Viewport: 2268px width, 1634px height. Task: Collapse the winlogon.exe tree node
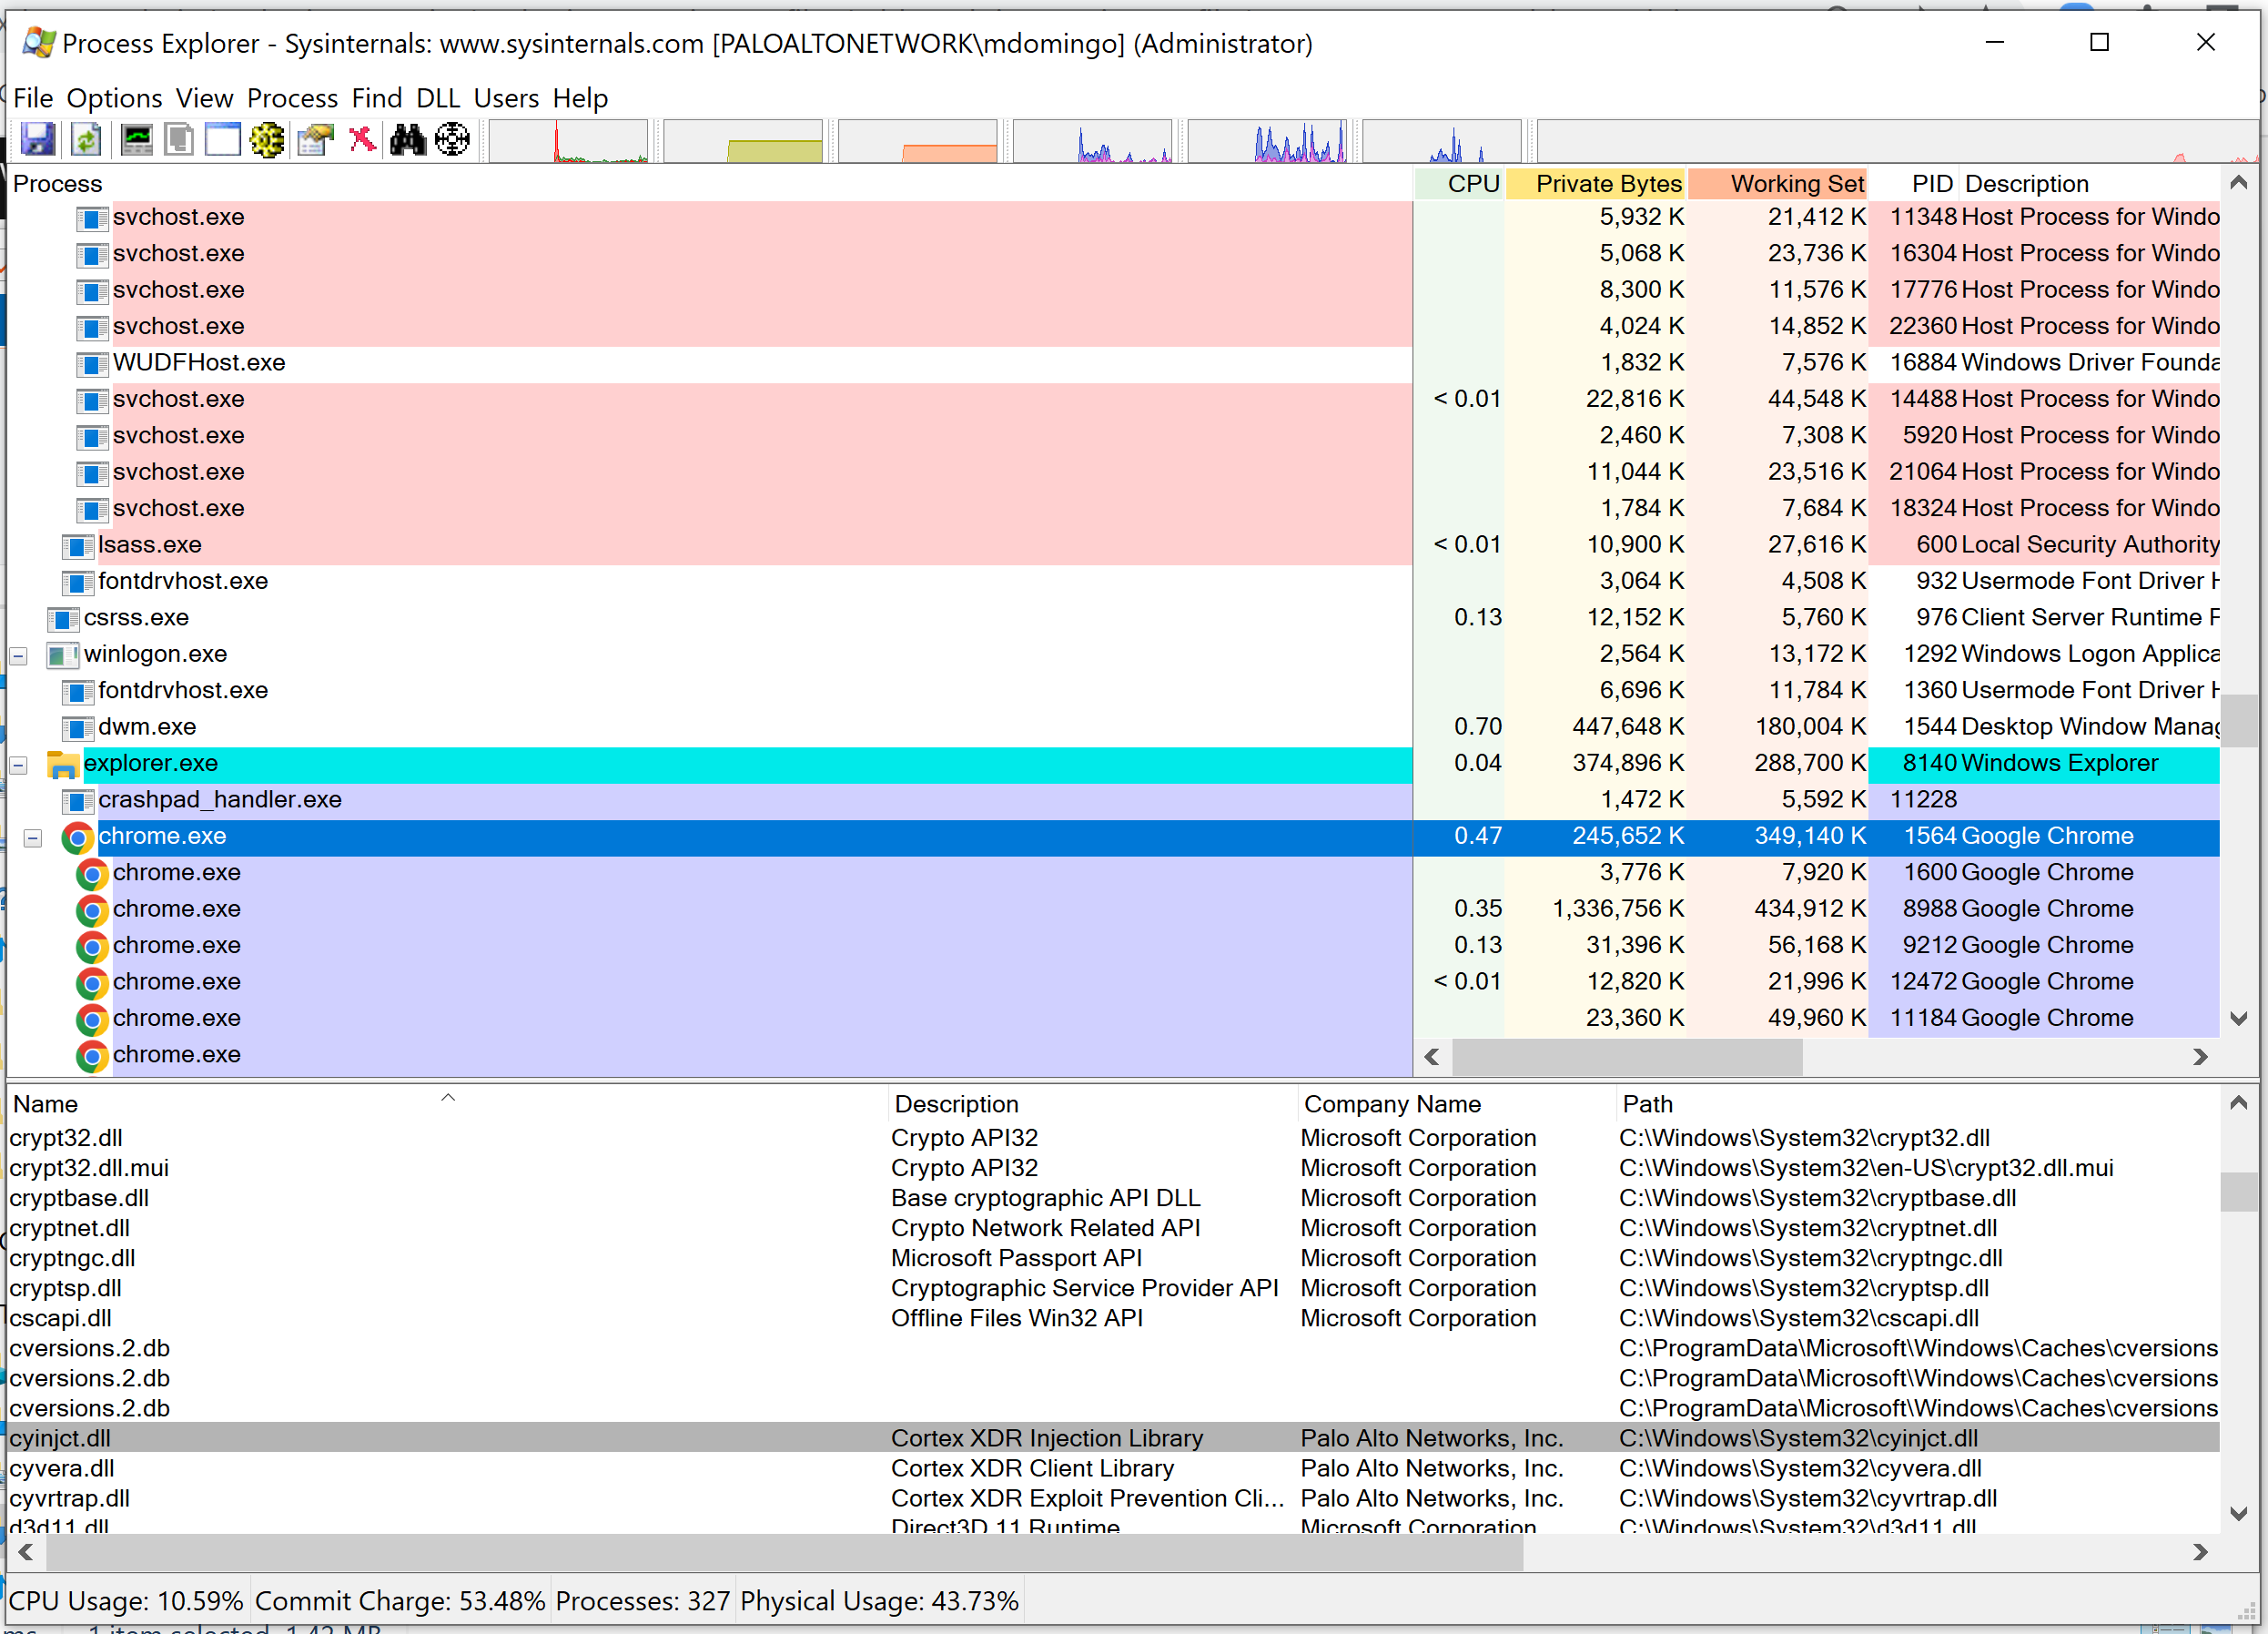click(x=18, y=656)
